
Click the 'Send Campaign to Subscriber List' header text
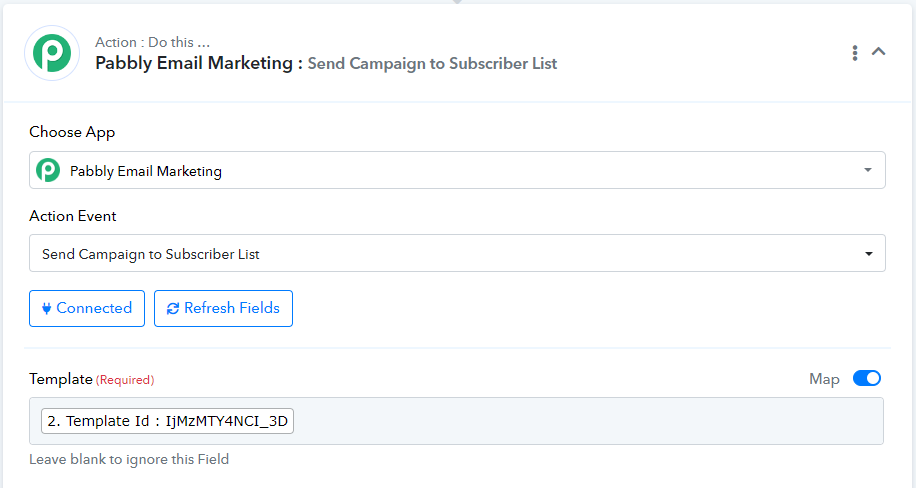pos(432,64)
